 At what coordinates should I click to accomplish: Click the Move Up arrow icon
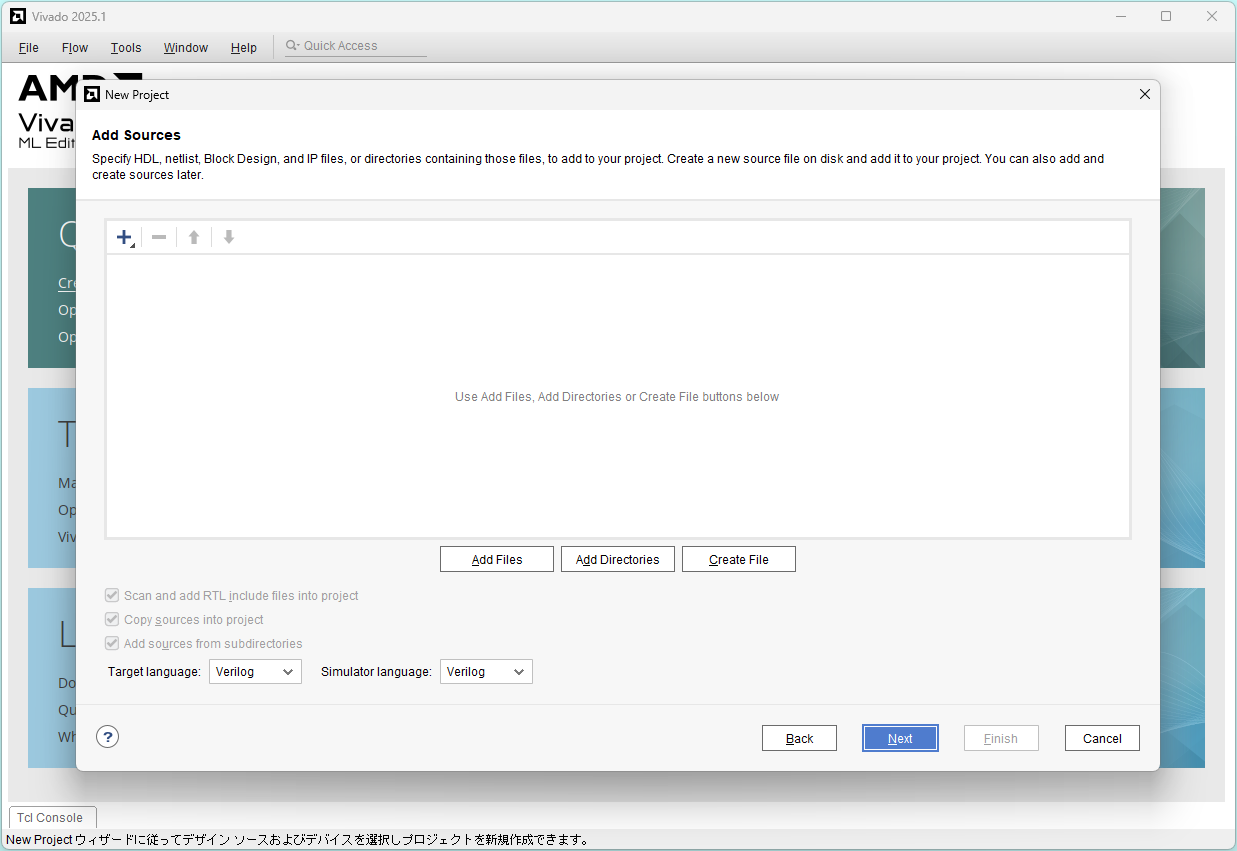pos(194,237)
